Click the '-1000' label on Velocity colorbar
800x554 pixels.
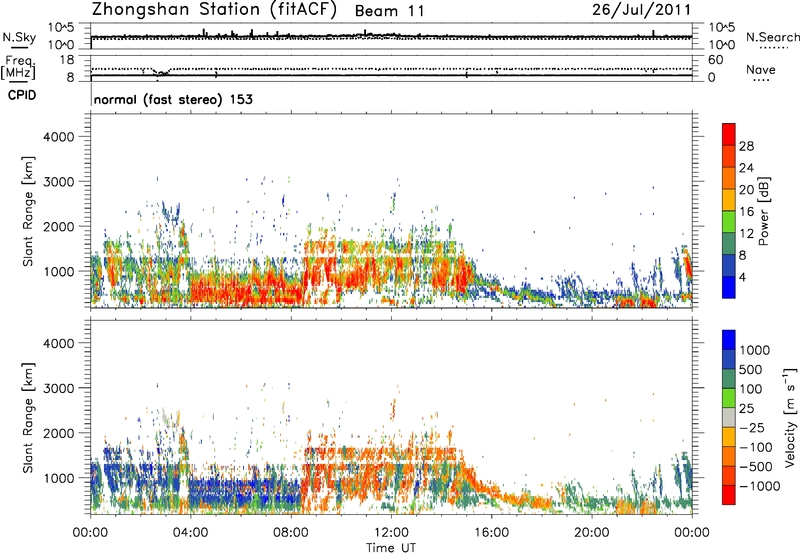pos(760,486)
